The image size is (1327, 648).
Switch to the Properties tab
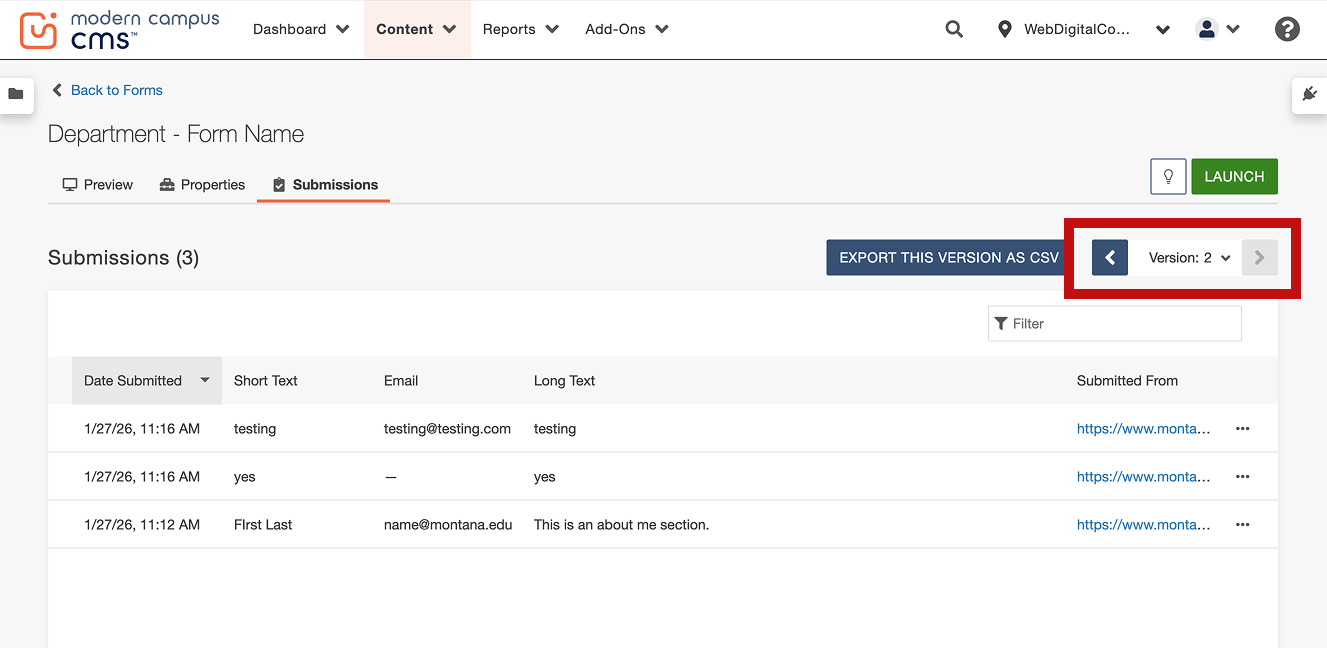pos(202,185)
